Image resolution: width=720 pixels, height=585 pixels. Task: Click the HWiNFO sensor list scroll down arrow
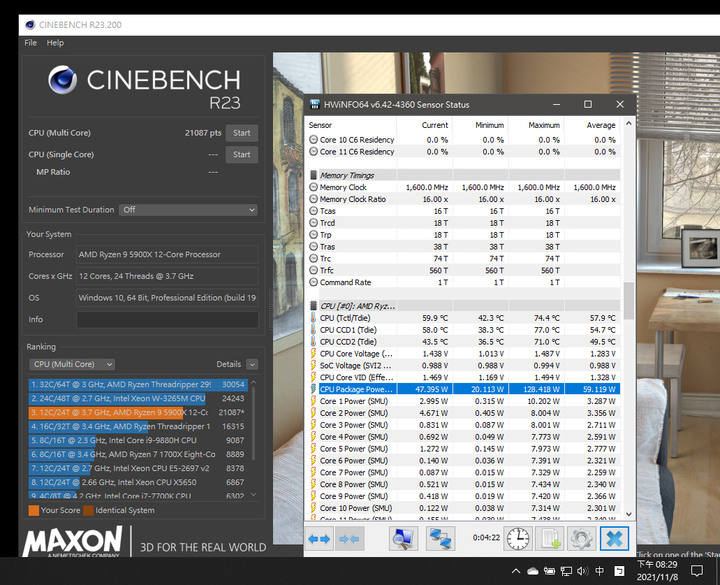click(629, 514)
